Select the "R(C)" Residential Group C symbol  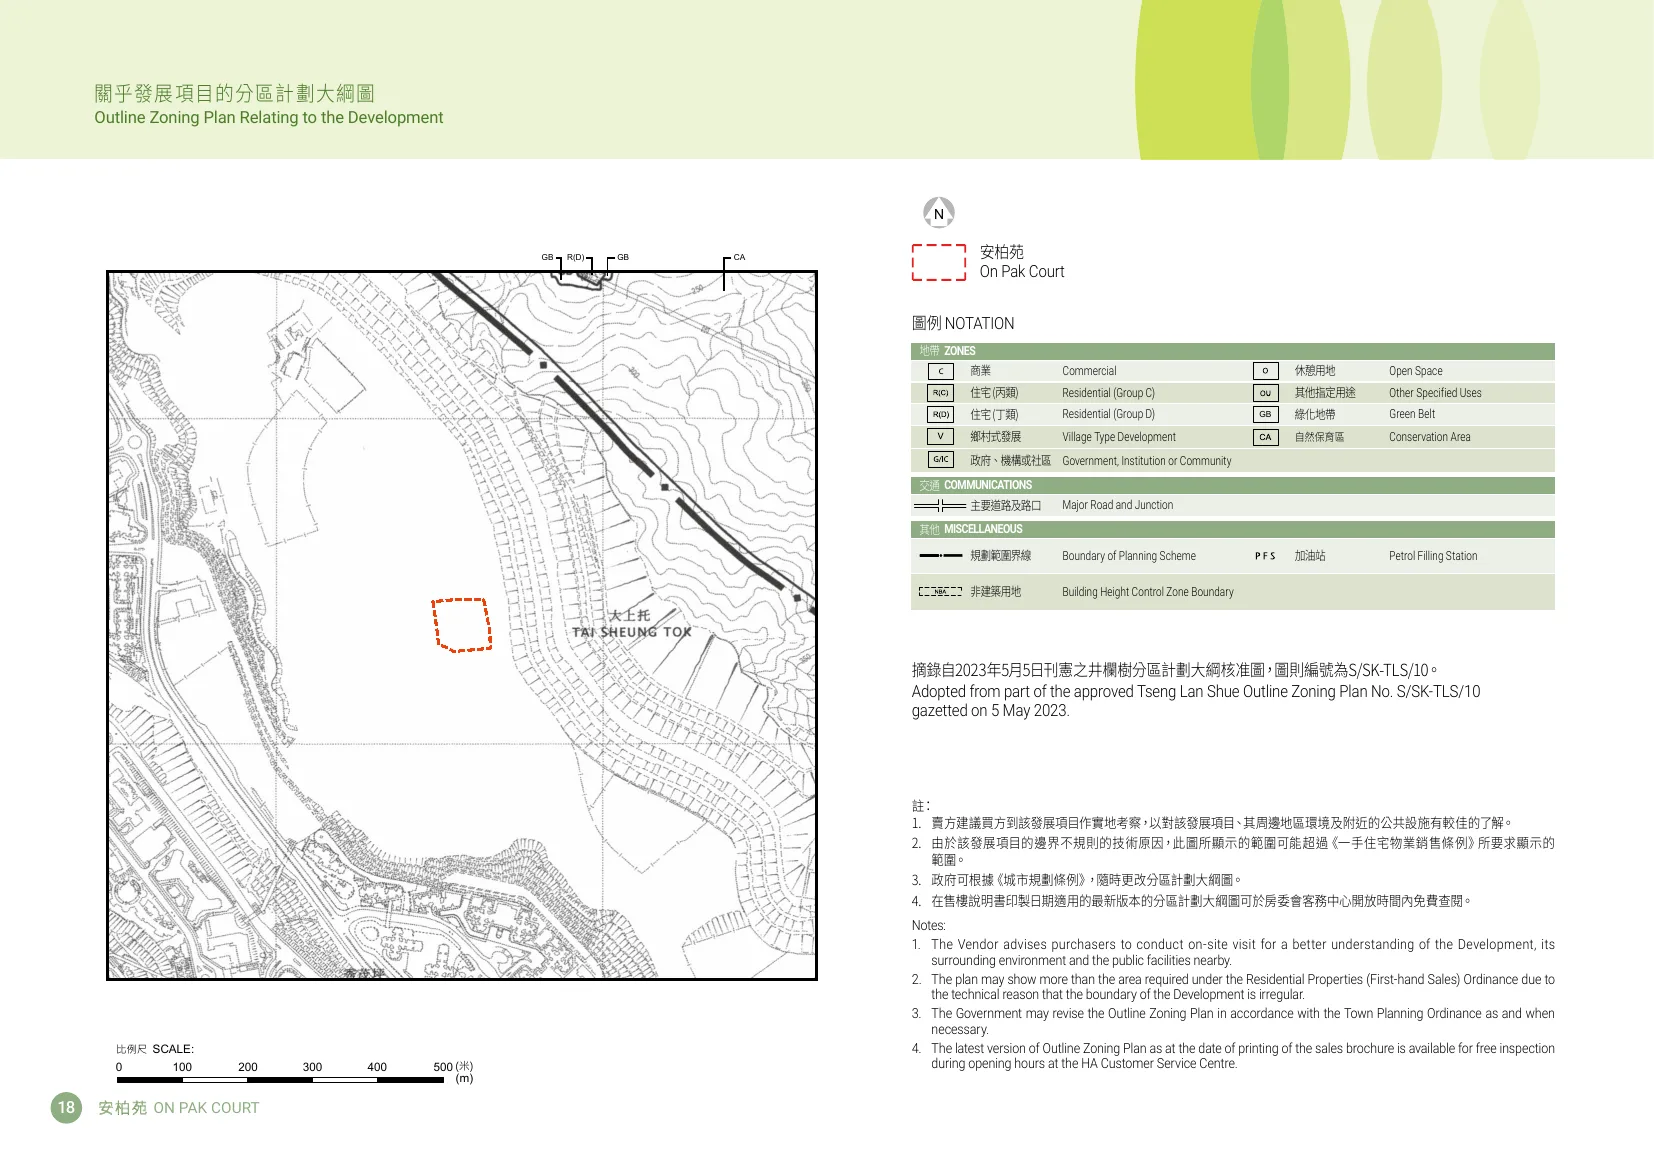tap(940, 393)
